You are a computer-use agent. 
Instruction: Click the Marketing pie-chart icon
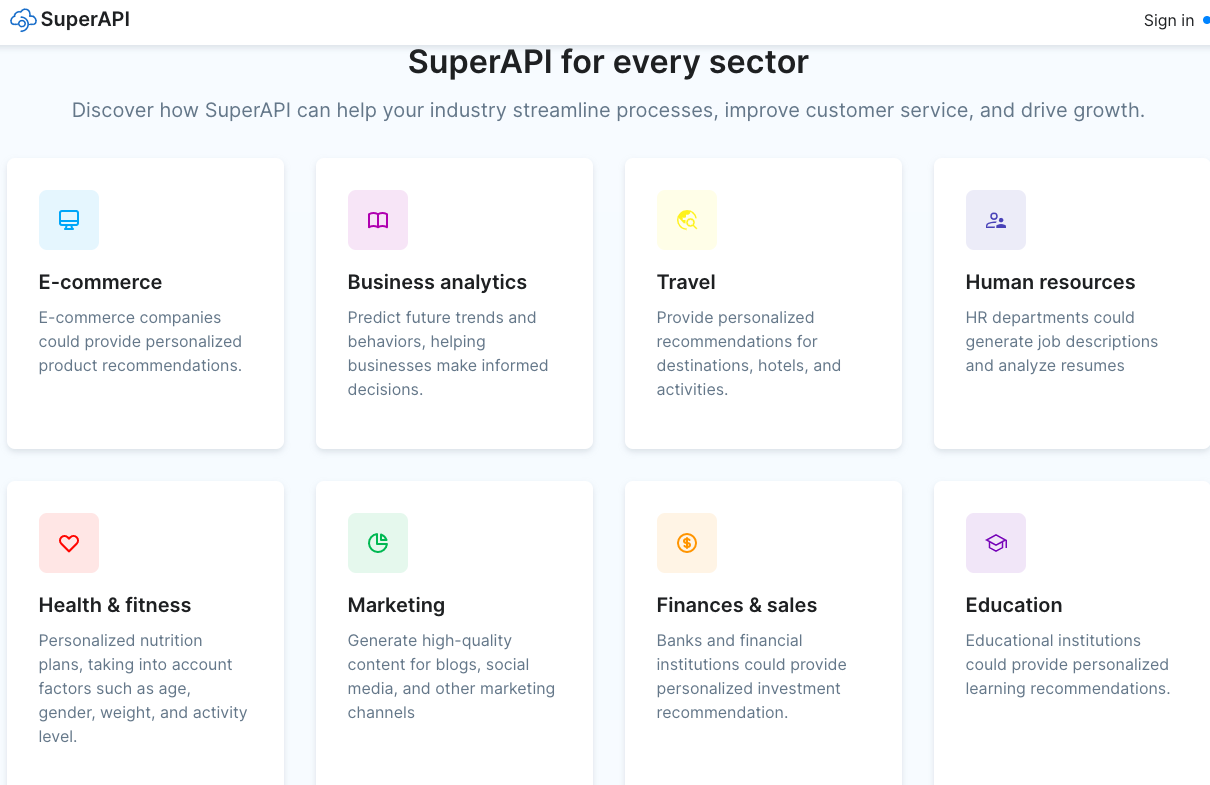pyautogui.click(x=378, y=543)
